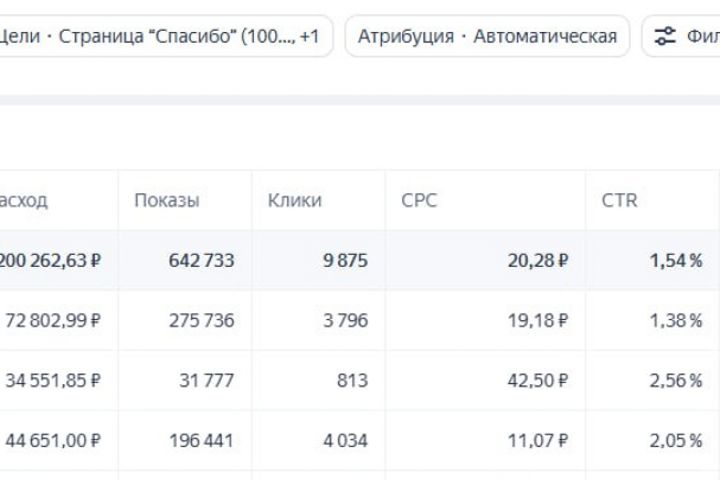The height and width of the screenshot is (480, 720).
Task: Select the total spend cell 200 262,63 ₽
Action: (50, 260)
